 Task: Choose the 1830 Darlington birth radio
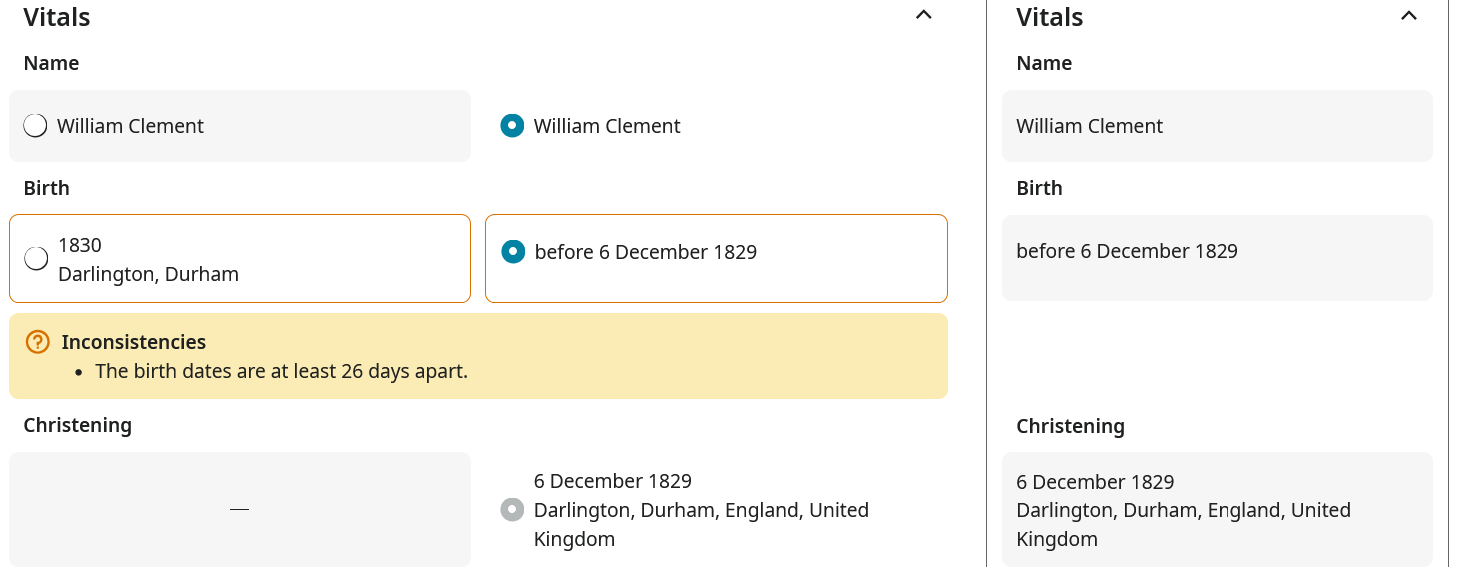[36, 259]
